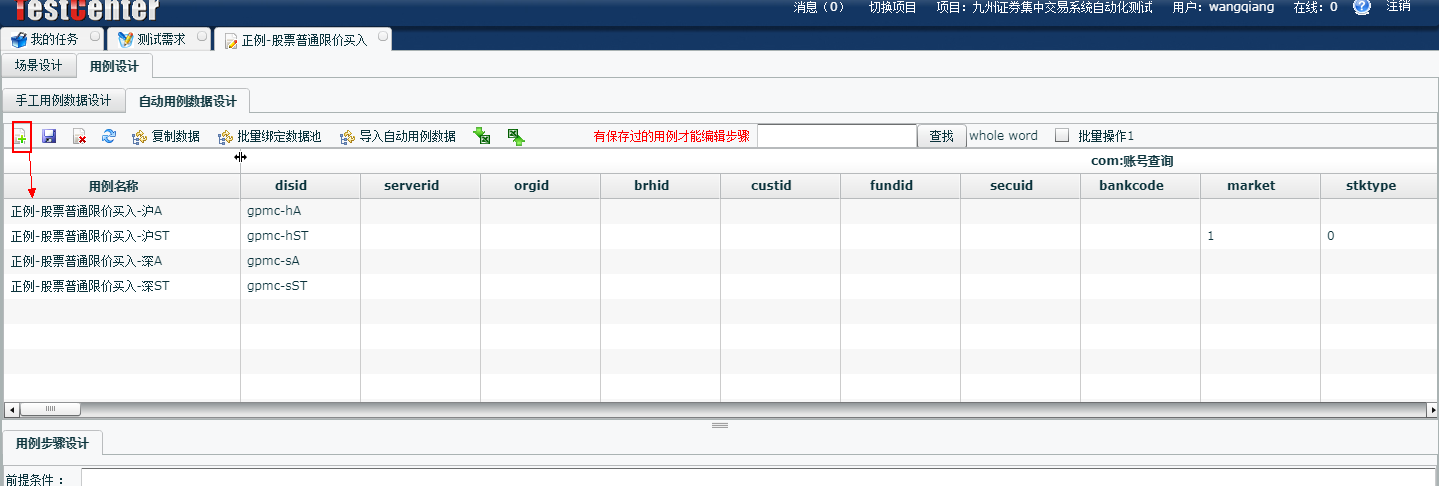Click the green down-arrow import icon
Viewport: 1439px width, 486px height.
click(482, 136)
